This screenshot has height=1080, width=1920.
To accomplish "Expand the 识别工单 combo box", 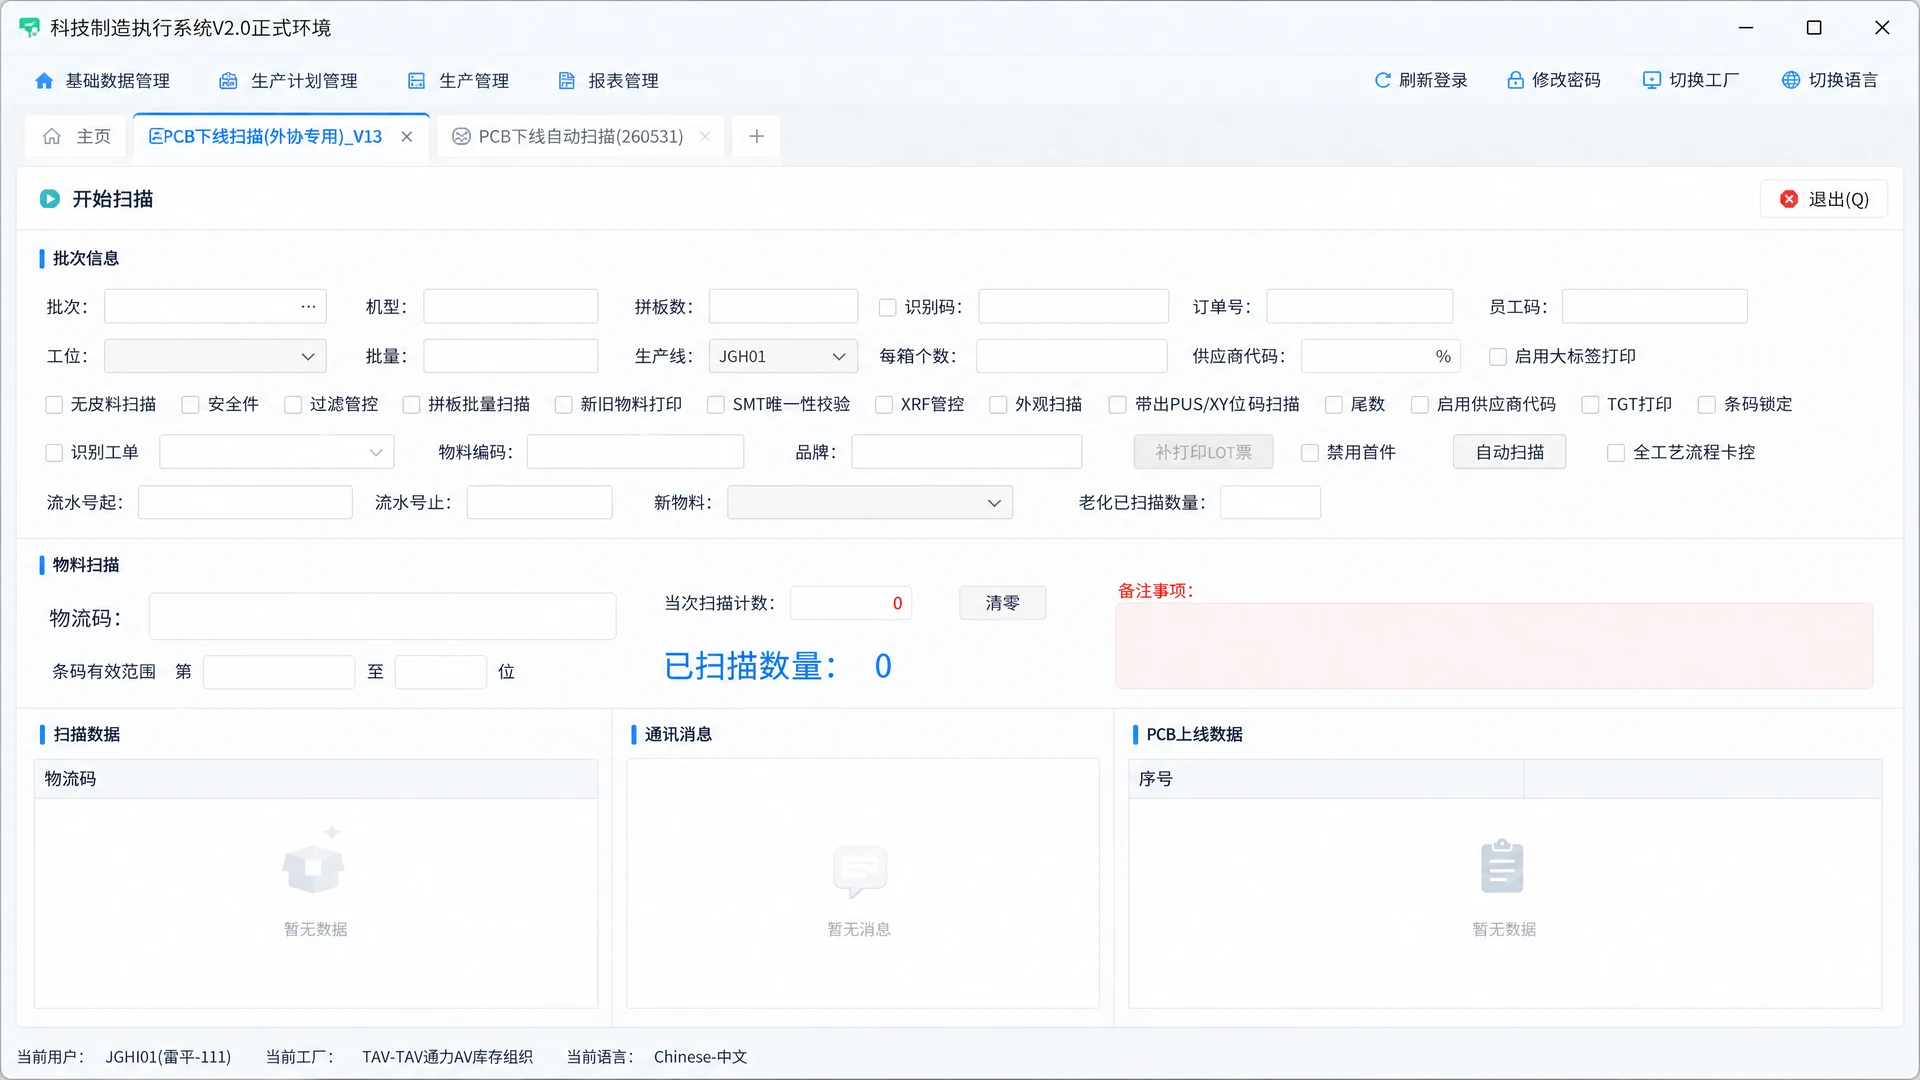I will [277, 452].
